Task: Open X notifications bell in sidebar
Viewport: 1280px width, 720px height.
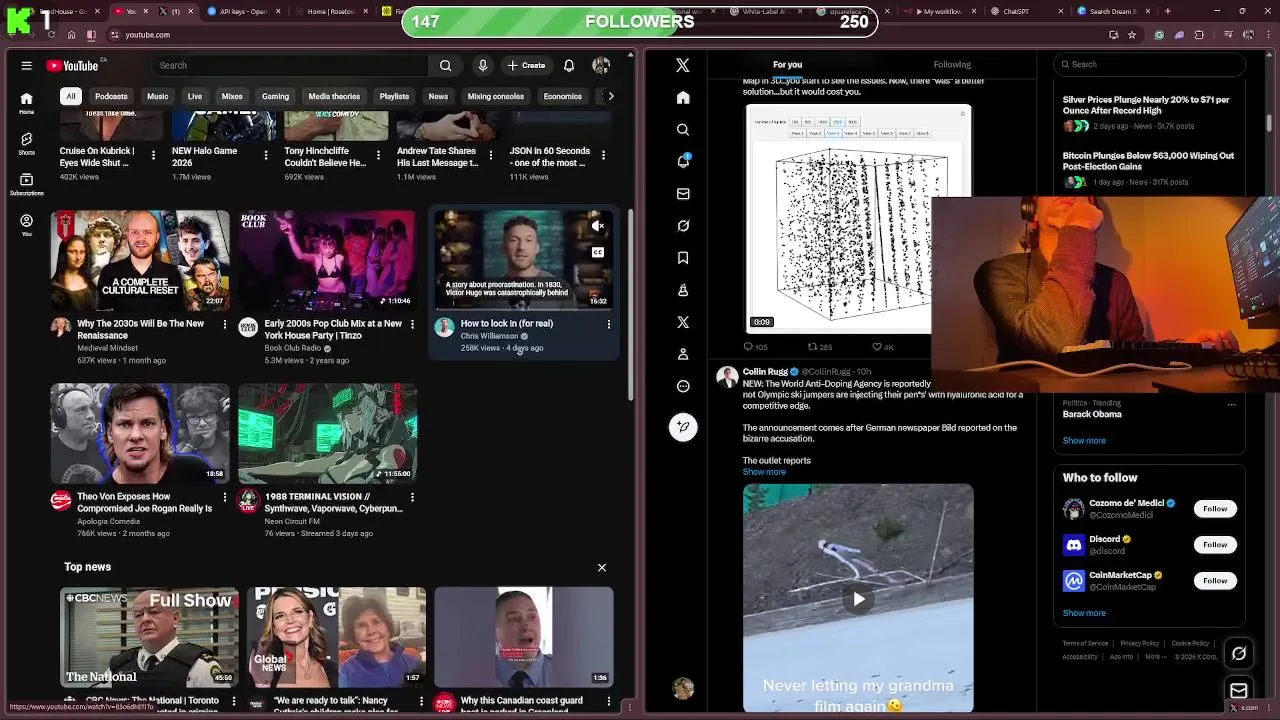Action: (683, 161)
